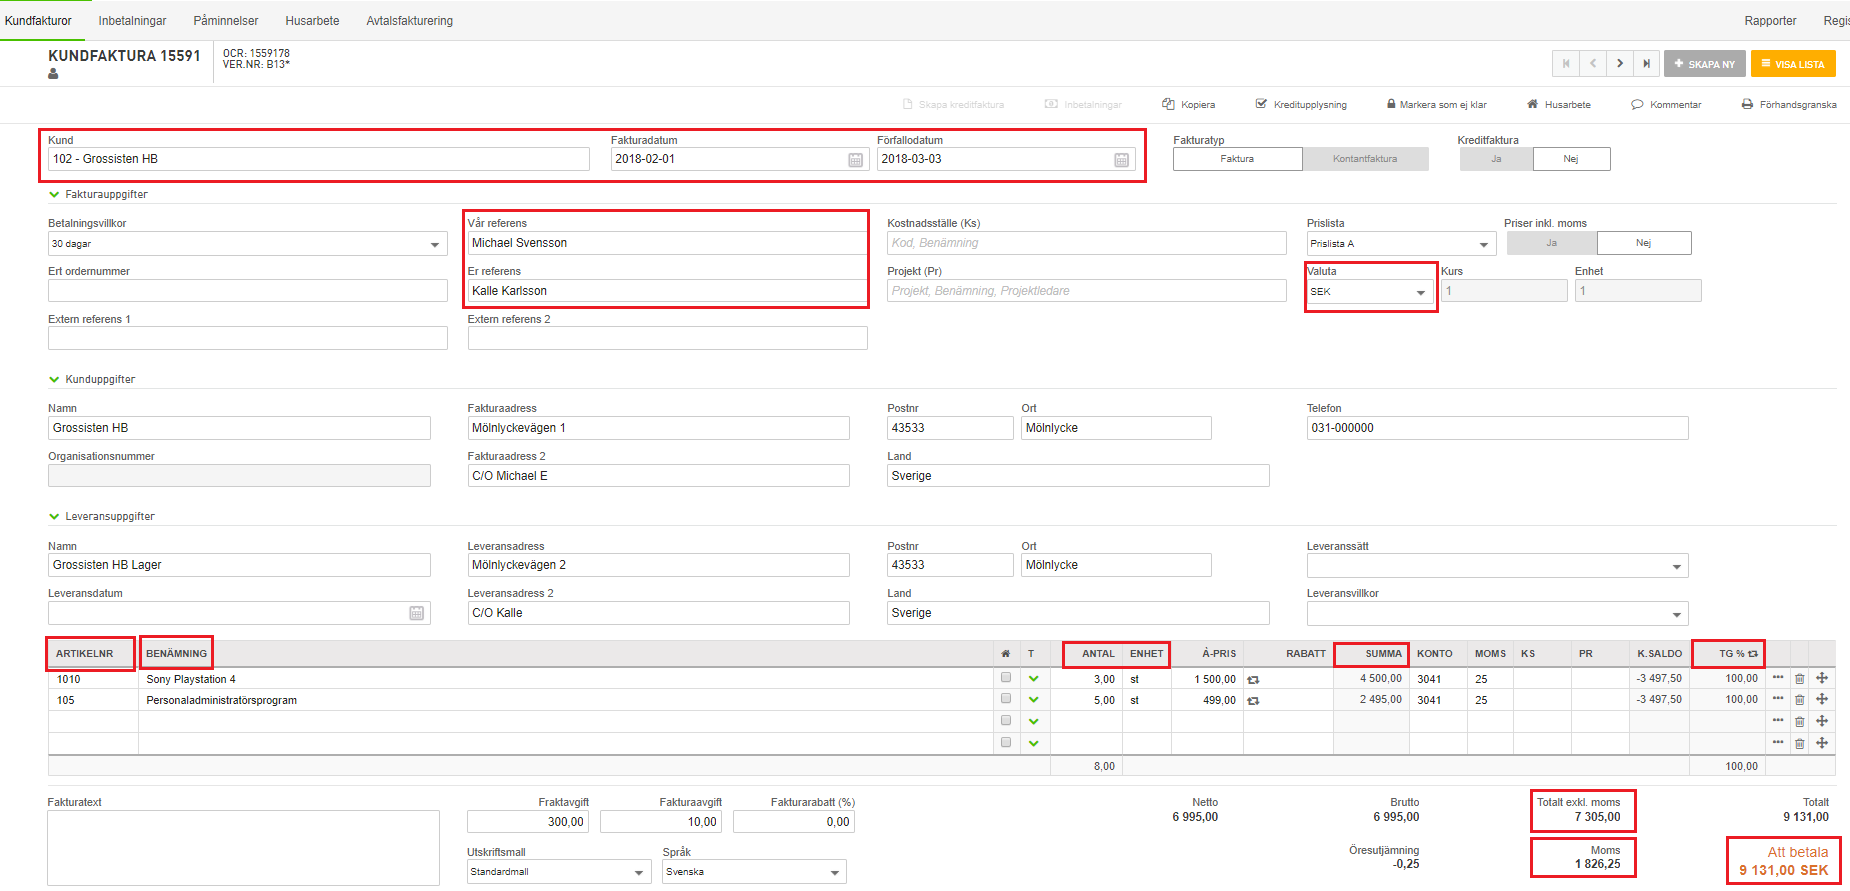Go to the next invoice arrow
This screenshot has height=891, width=1850.
click(x=1620, y=64)
